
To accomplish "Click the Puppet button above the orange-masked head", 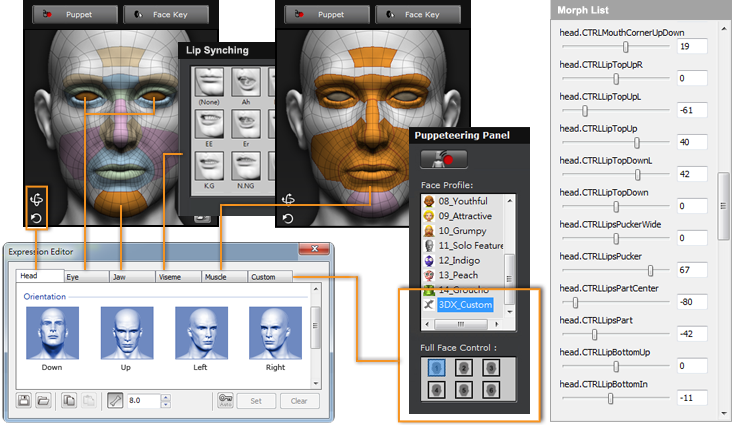I will pos(327,15).
